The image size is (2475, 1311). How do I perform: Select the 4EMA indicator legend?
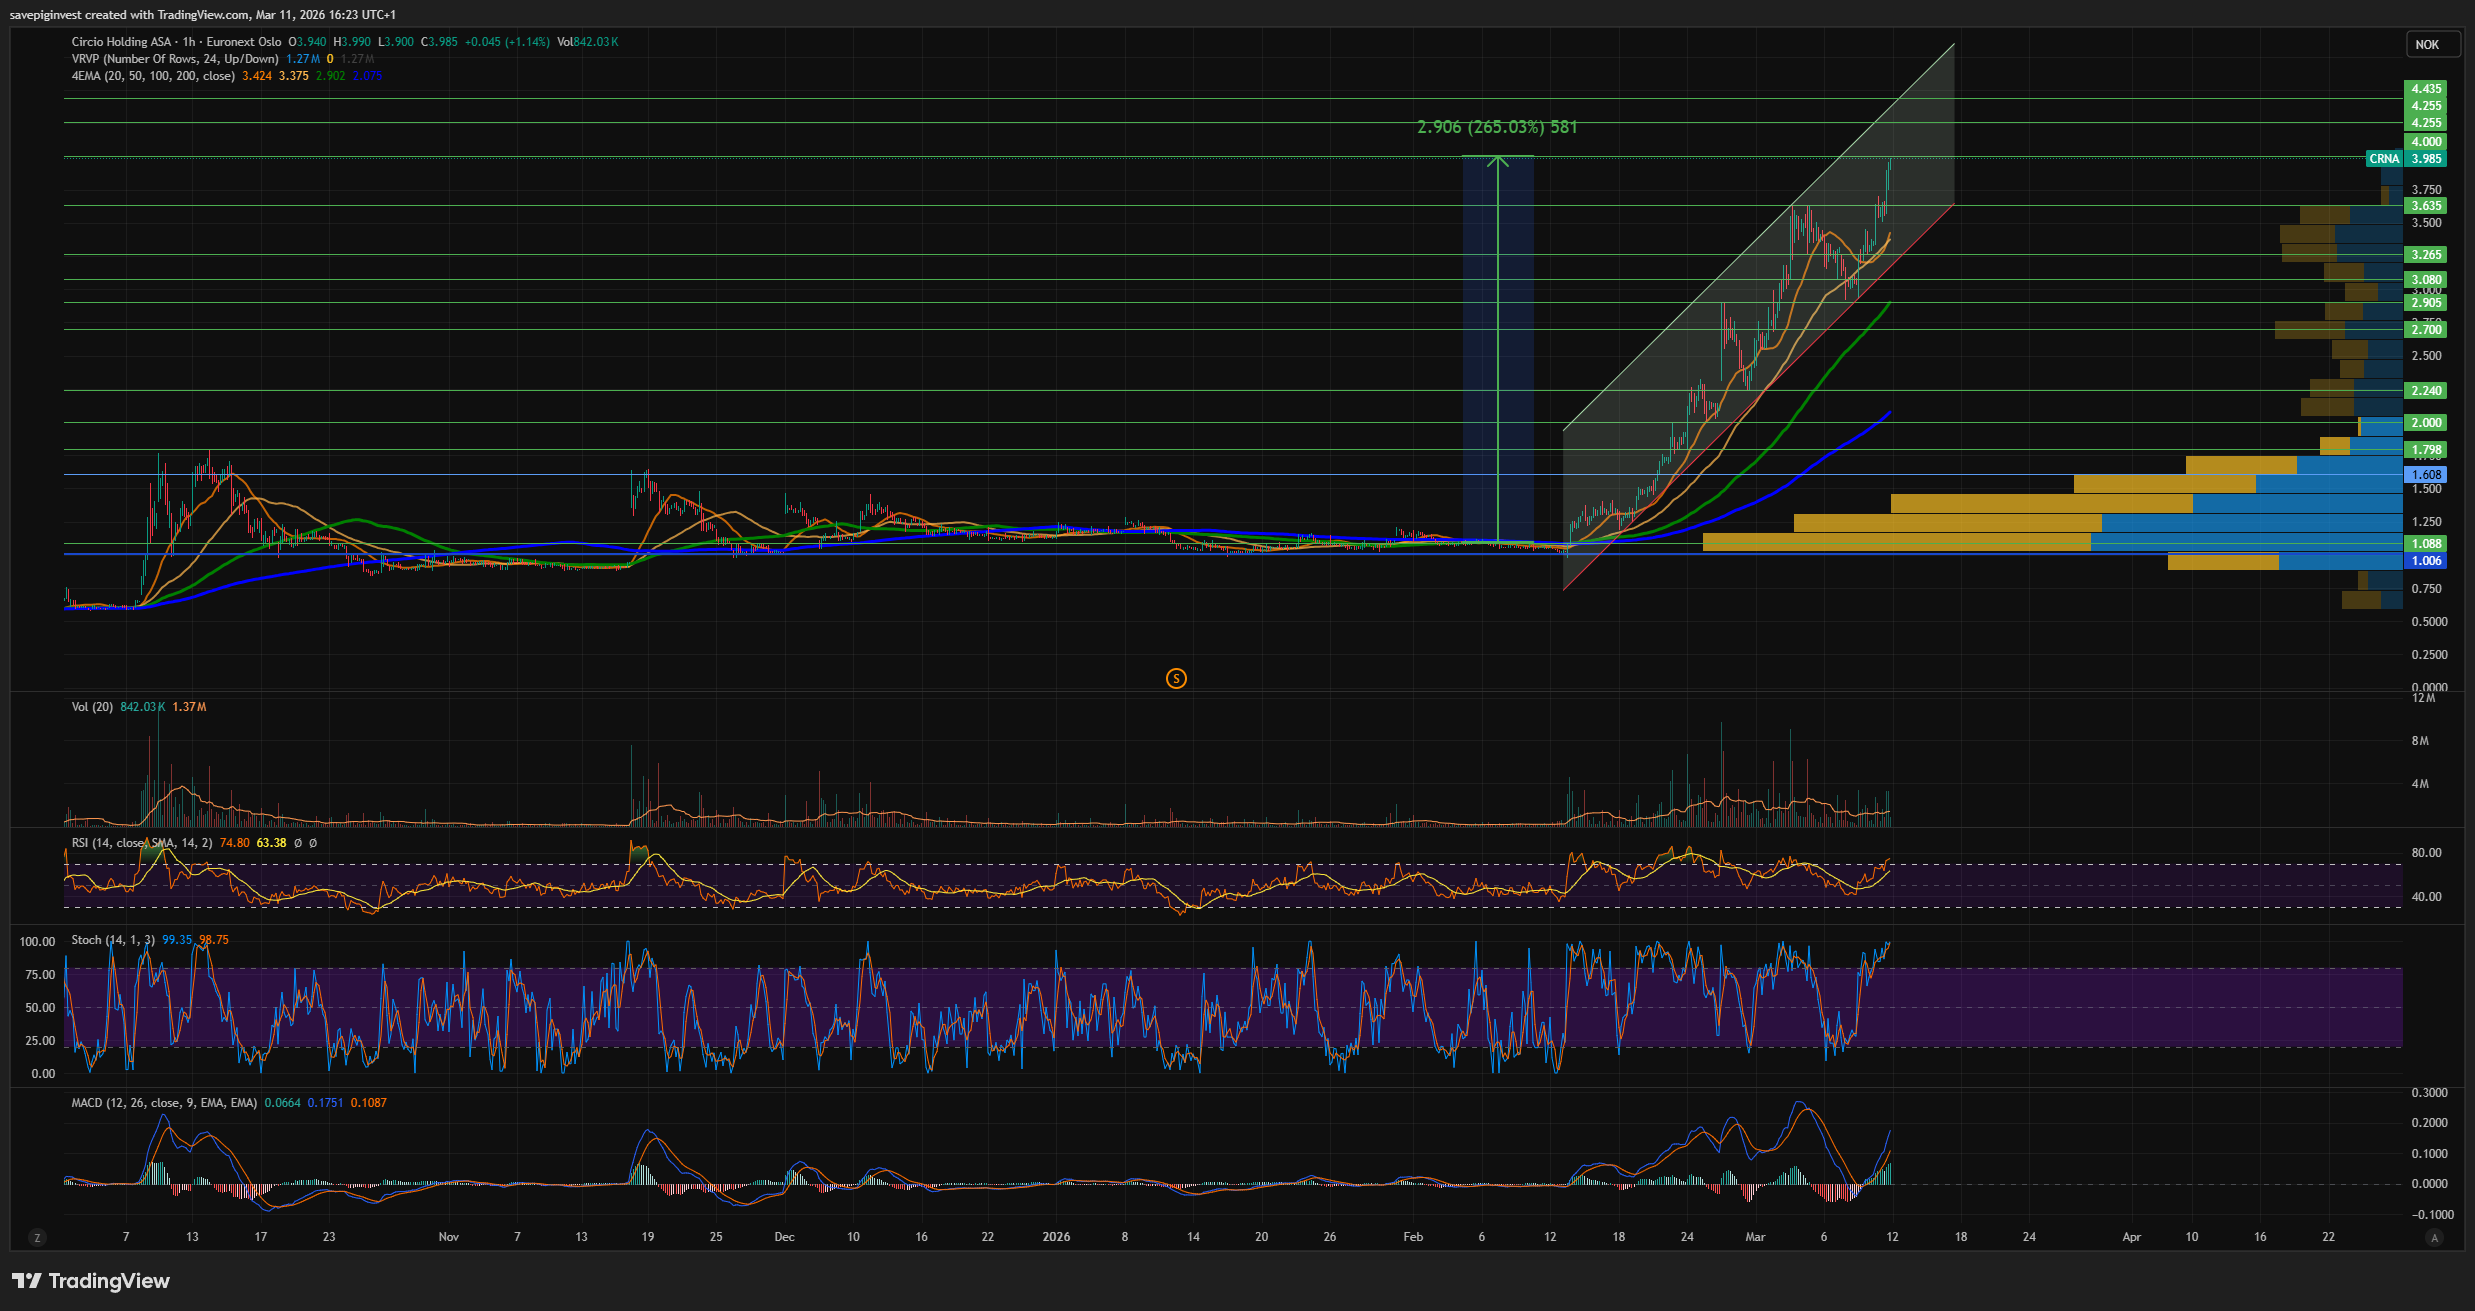[153, 76]
